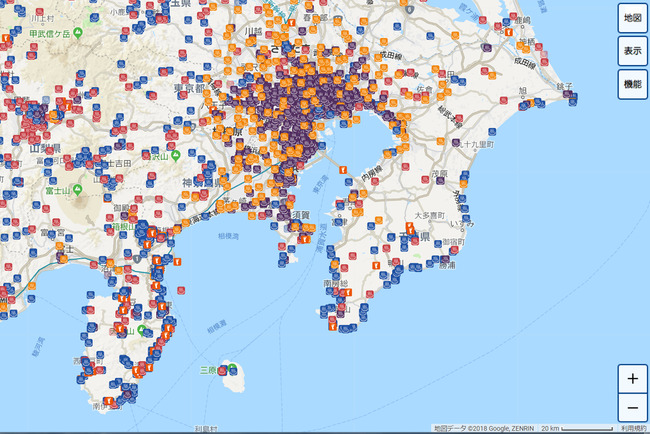This screenshot has width=650, height=434.
Task: Open the 機能 functions menu
Action: pyautogui.click(x=632, y=85)
